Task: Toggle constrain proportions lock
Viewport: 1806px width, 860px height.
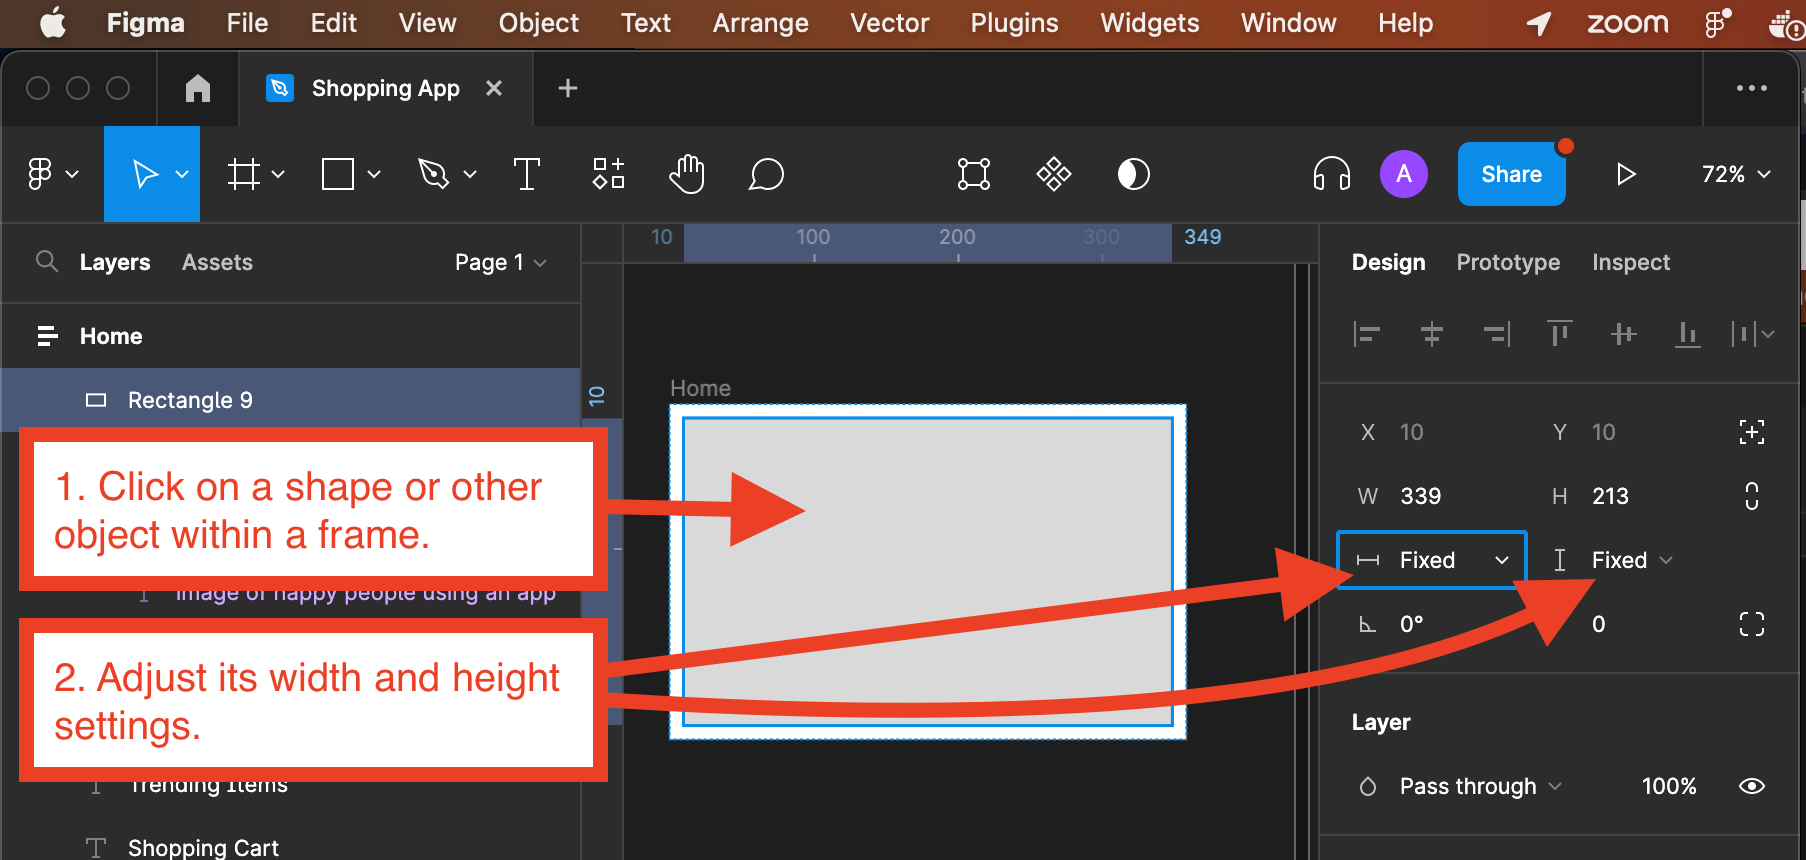Action: [x=1752, y=496]
